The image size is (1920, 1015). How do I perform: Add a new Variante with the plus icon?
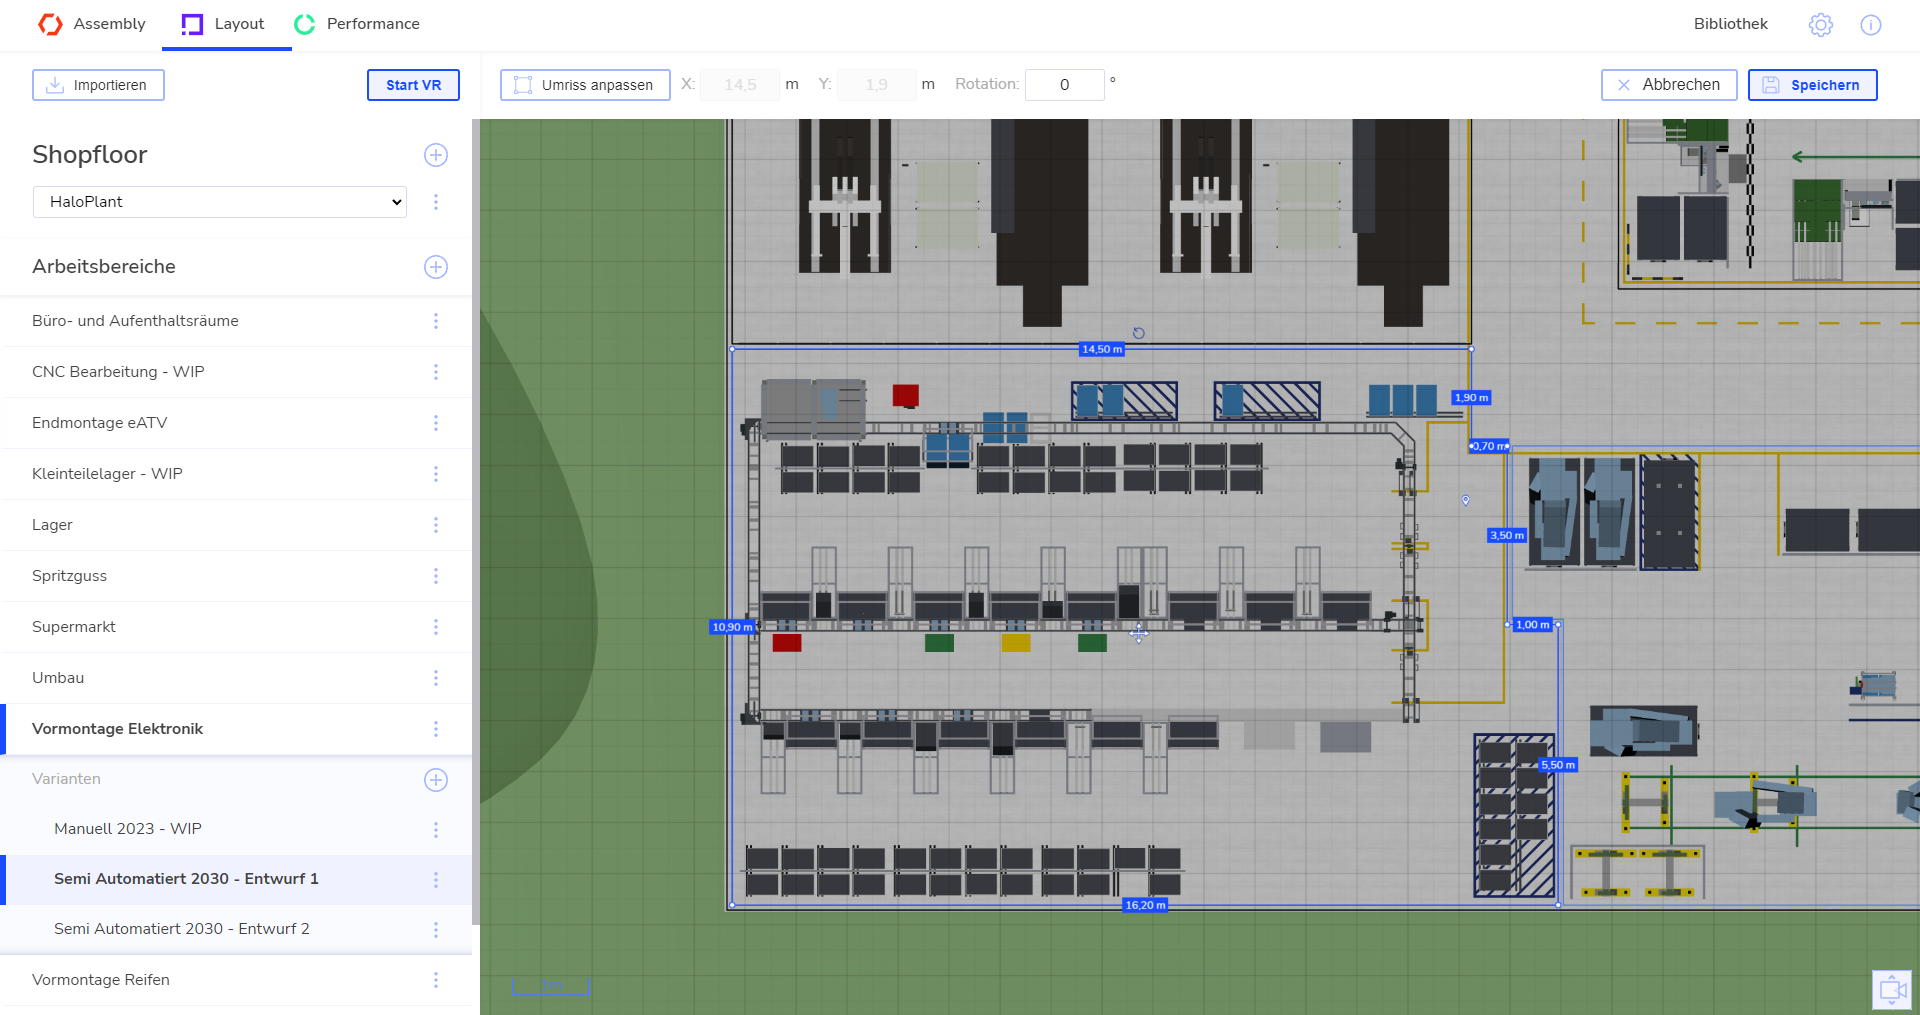coord(436,780)
